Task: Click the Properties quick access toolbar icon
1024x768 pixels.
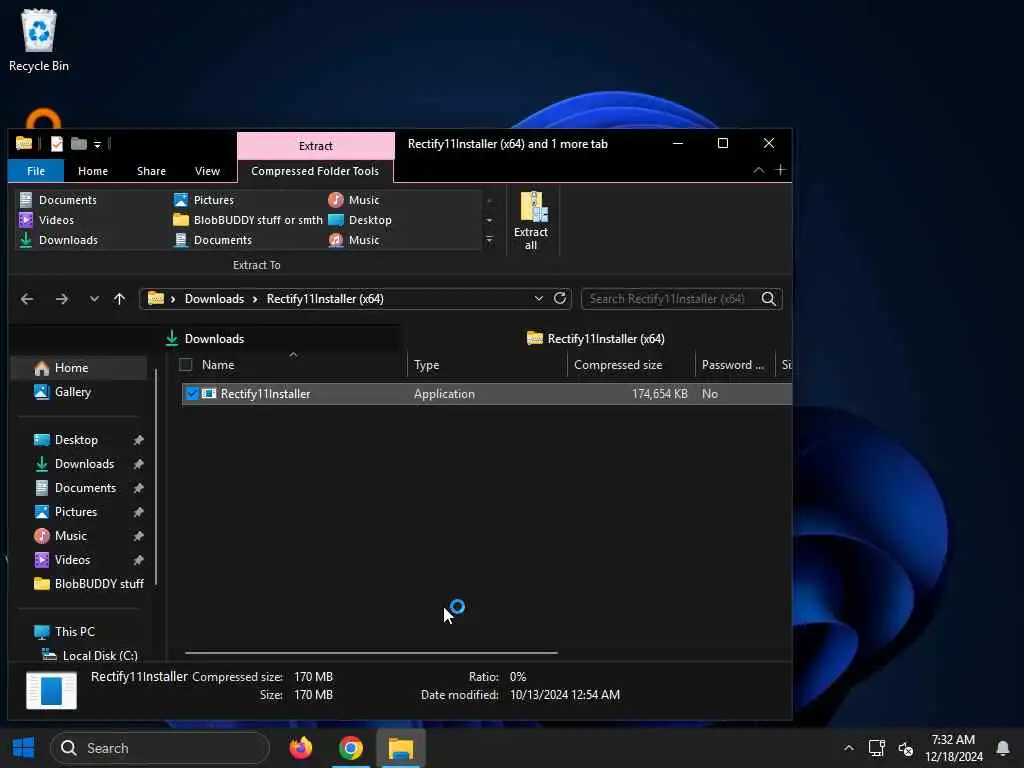Action: 57,144
